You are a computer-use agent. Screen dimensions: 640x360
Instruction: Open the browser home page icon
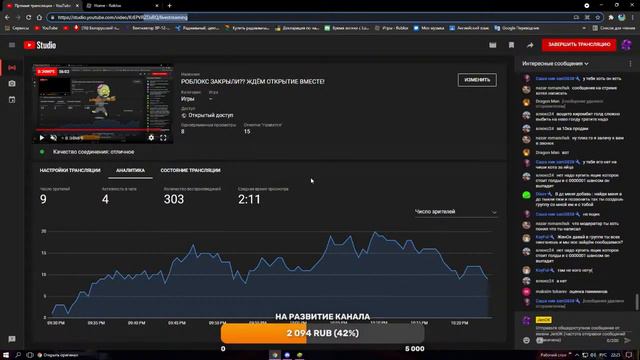tap(39, 17)
